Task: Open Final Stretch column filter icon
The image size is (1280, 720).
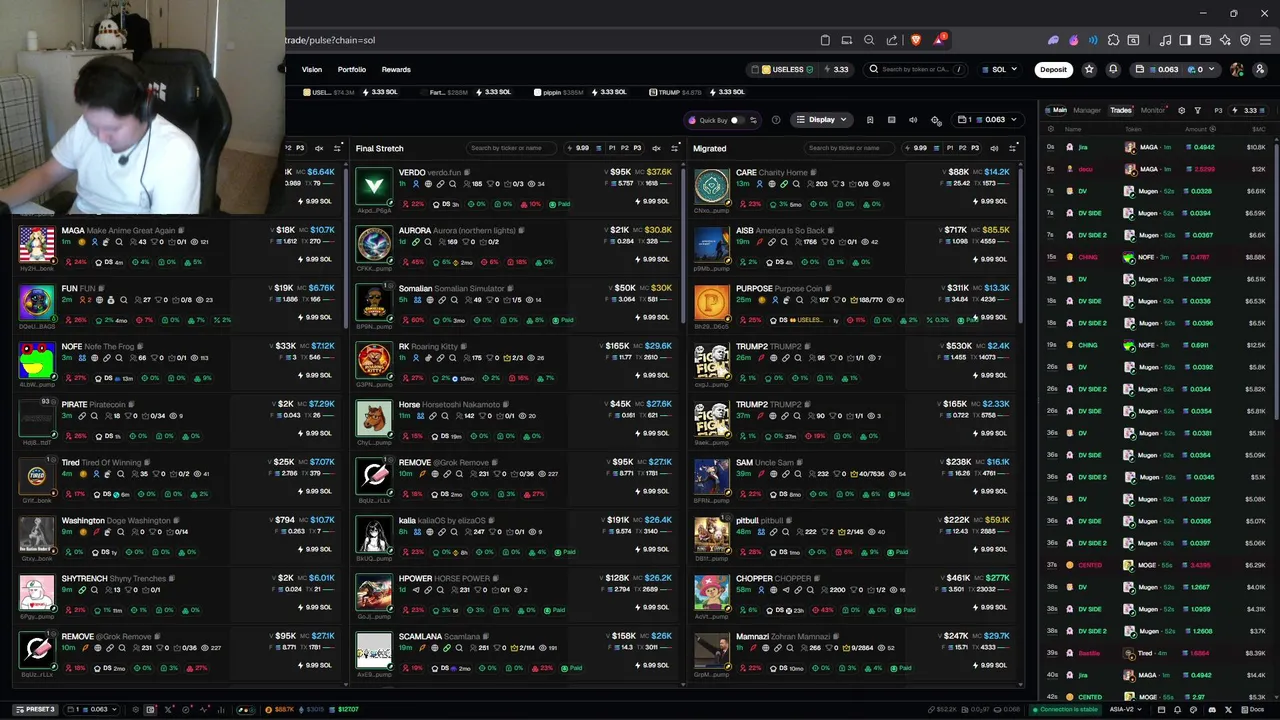Action: [x=675, y=148]
